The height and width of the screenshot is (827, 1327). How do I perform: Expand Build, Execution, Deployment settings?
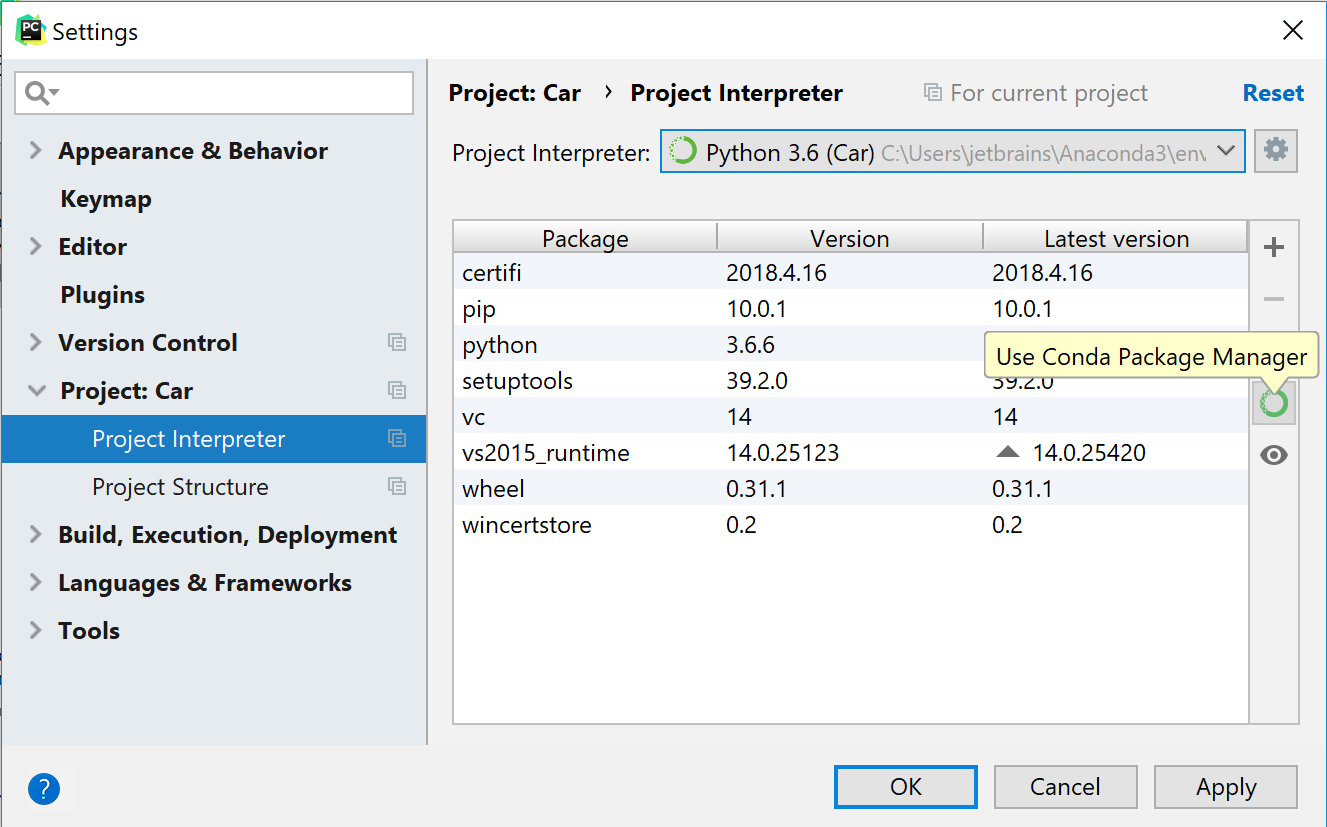coord(36,535)
